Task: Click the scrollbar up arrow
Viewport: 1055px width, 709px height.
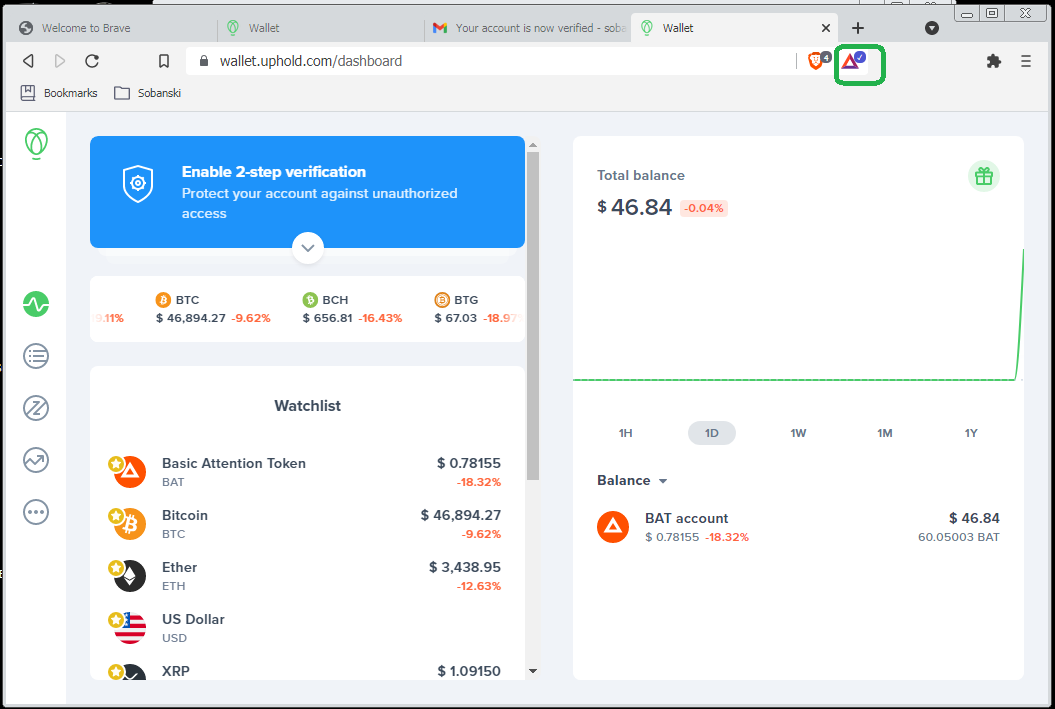Action: pos(533,145)
